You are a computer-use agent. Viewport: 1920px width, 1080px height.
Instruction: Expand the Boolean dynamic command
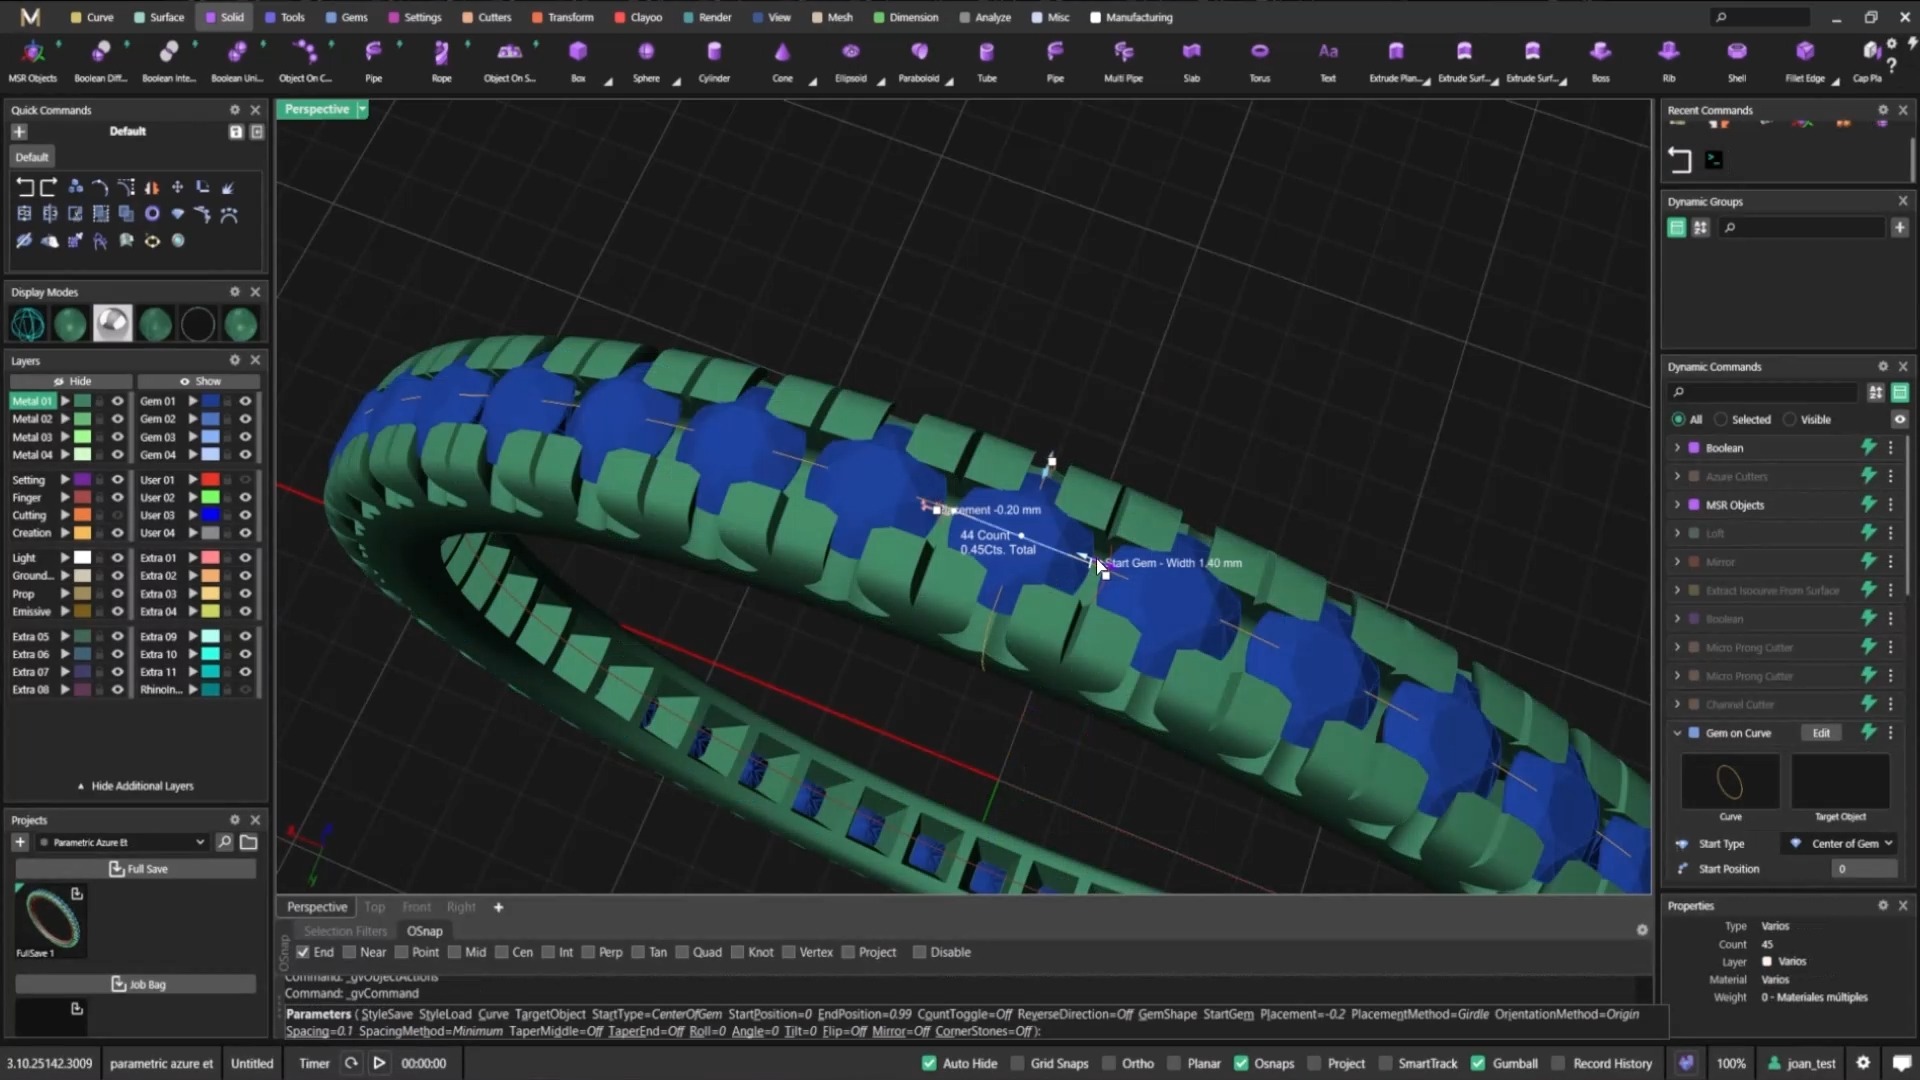(1677, 448)
